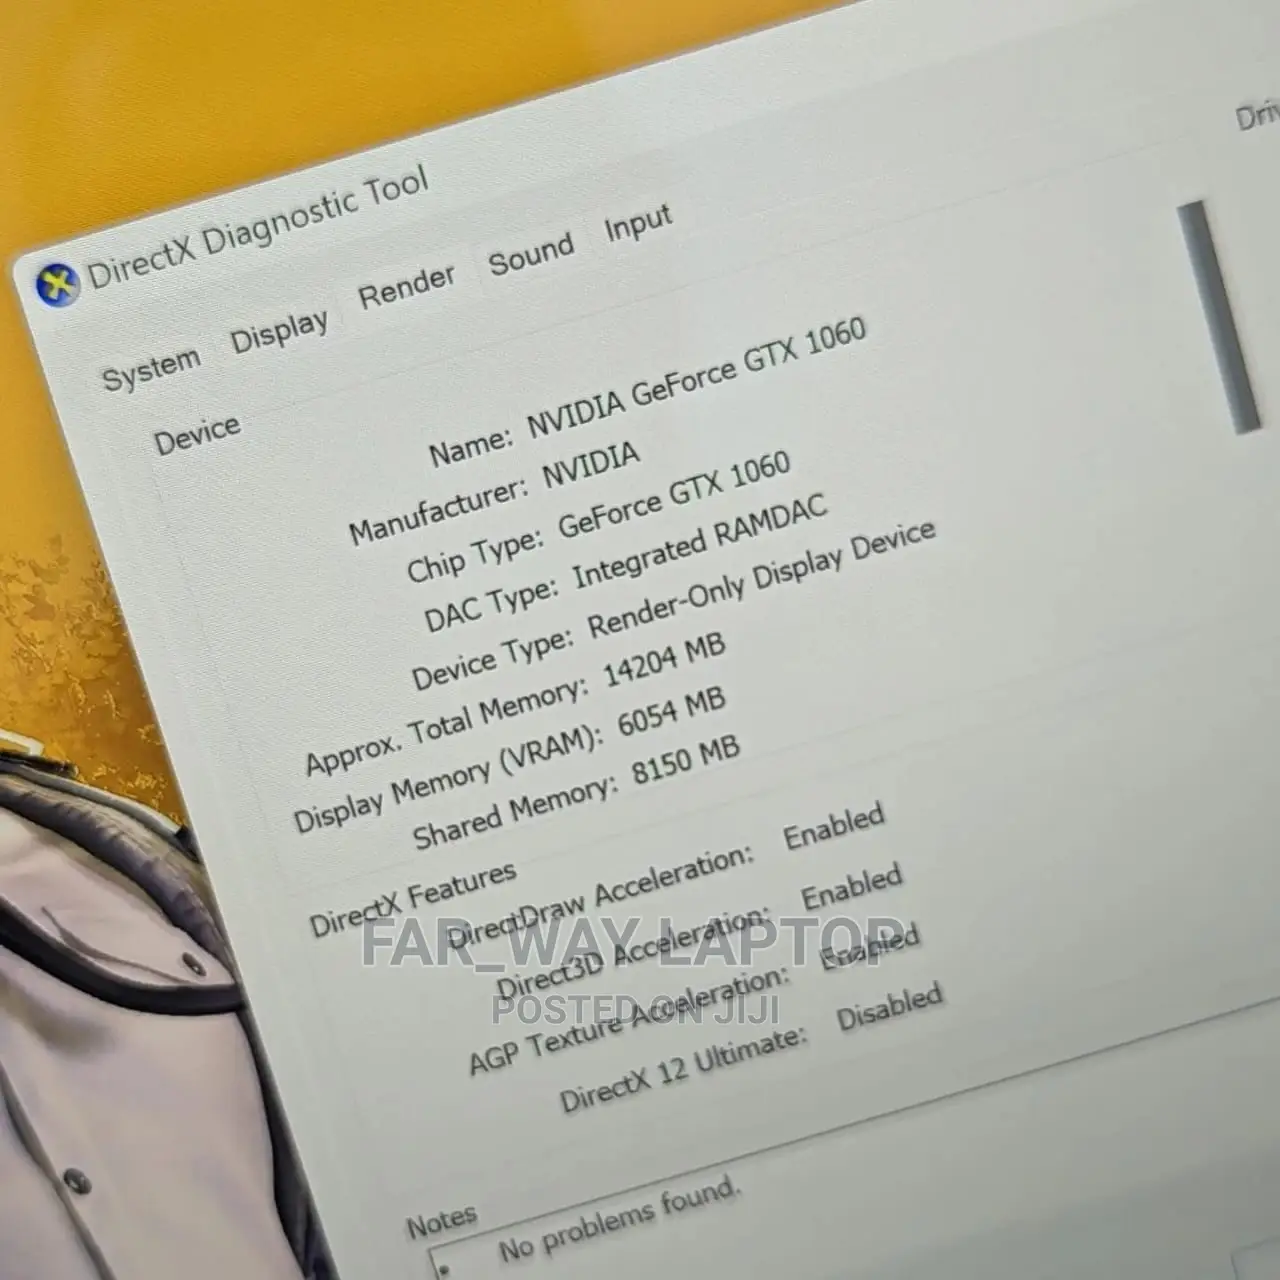1280x1280 pixels.
Task: Click the Direct3D Acceleration 'Enabled' value
Action: click(x=851, y=886)
